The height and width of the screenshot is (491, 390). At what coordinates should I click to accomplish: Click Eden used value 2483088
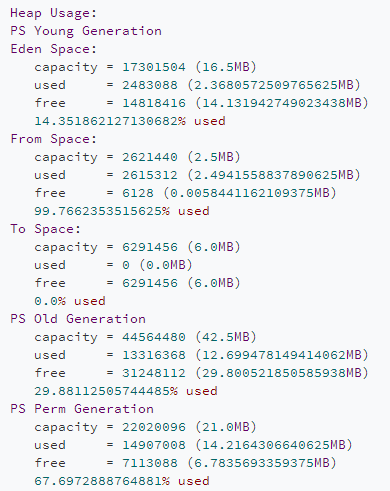[x=150, y=85]
